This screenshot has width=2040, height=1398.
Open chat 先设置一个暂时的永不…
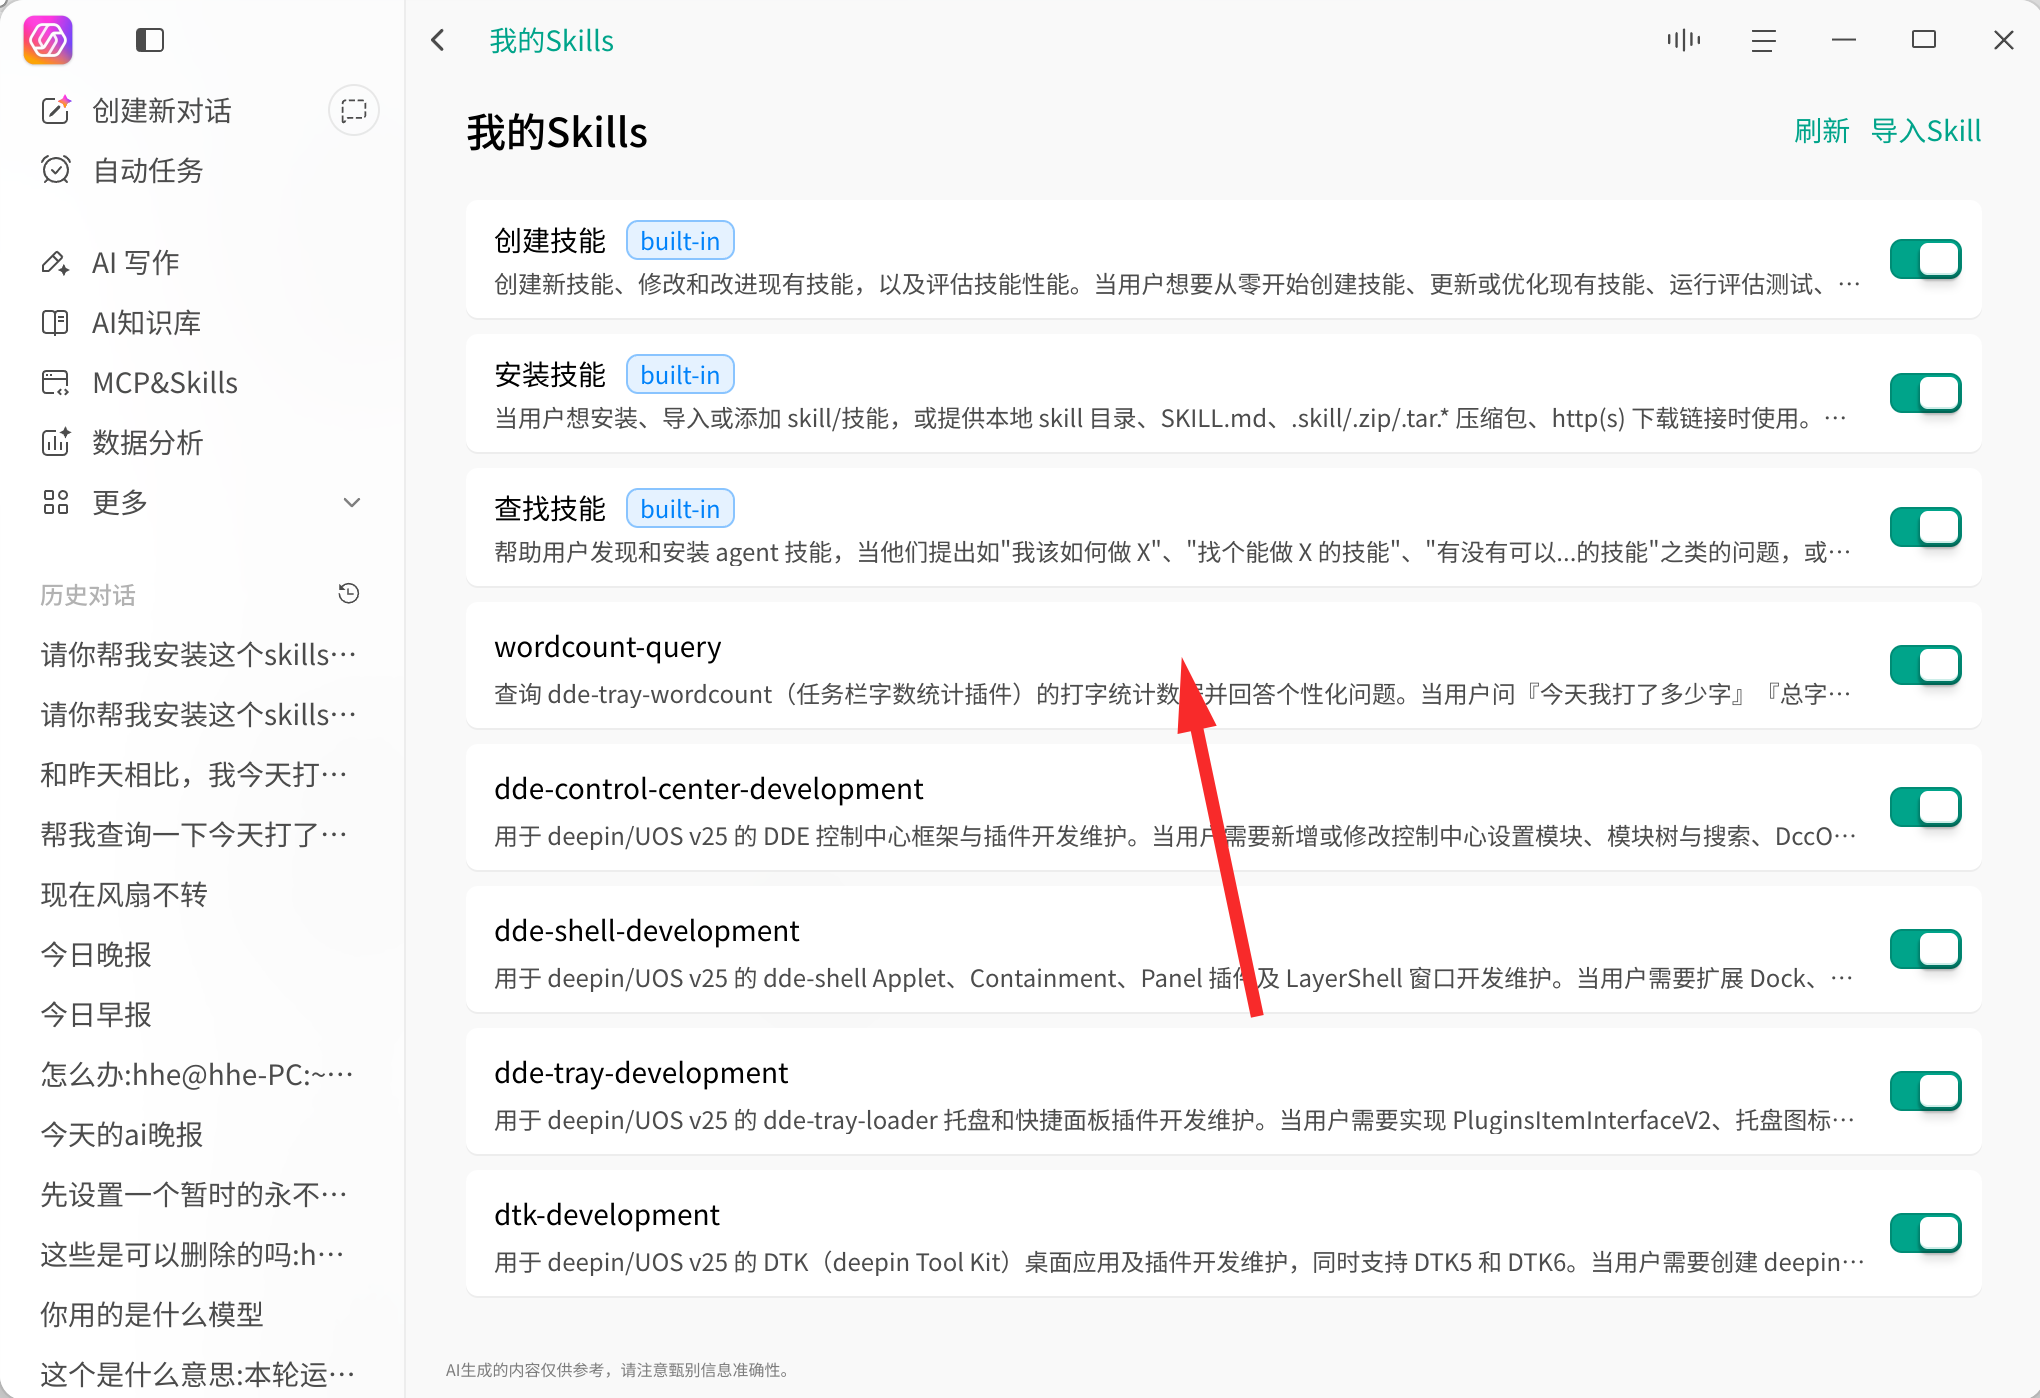click(x=194, y=1194)
